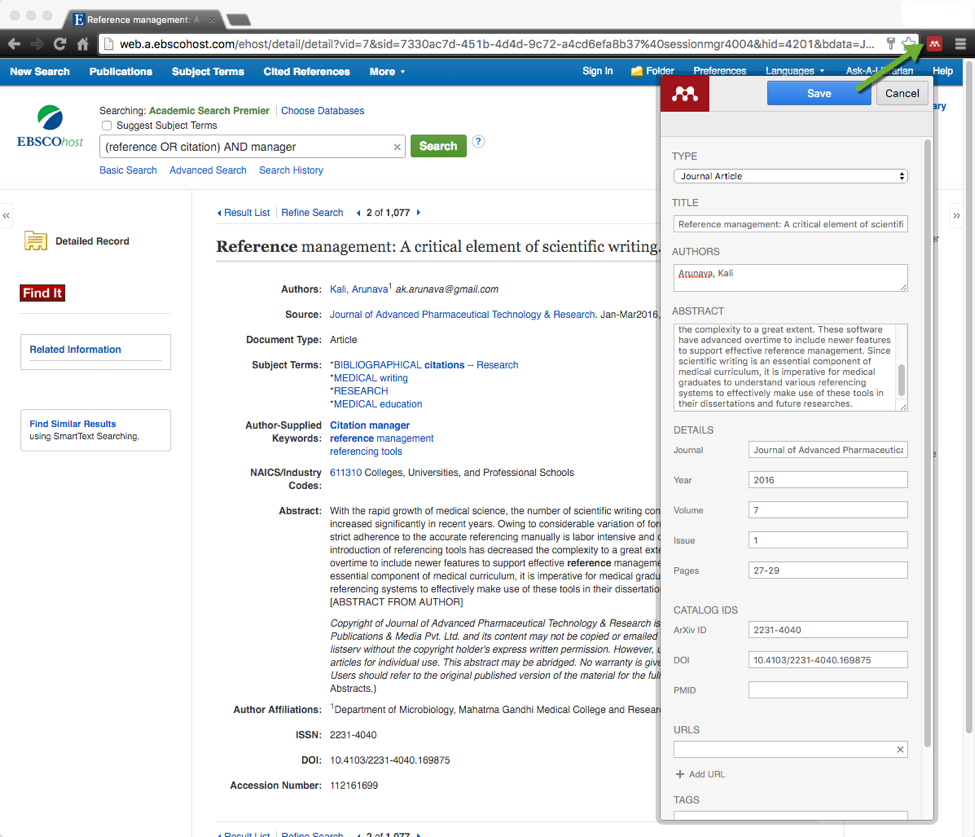The height and width of the screenshot is (837, 975).
Task: Remove the URL with its X icon
Action: click(x=900, y=749)
